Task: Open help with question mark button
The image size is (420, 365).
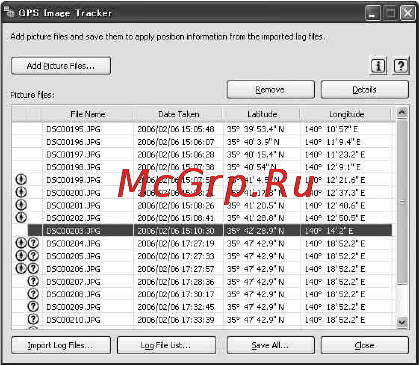Action: tap(400, 66)
